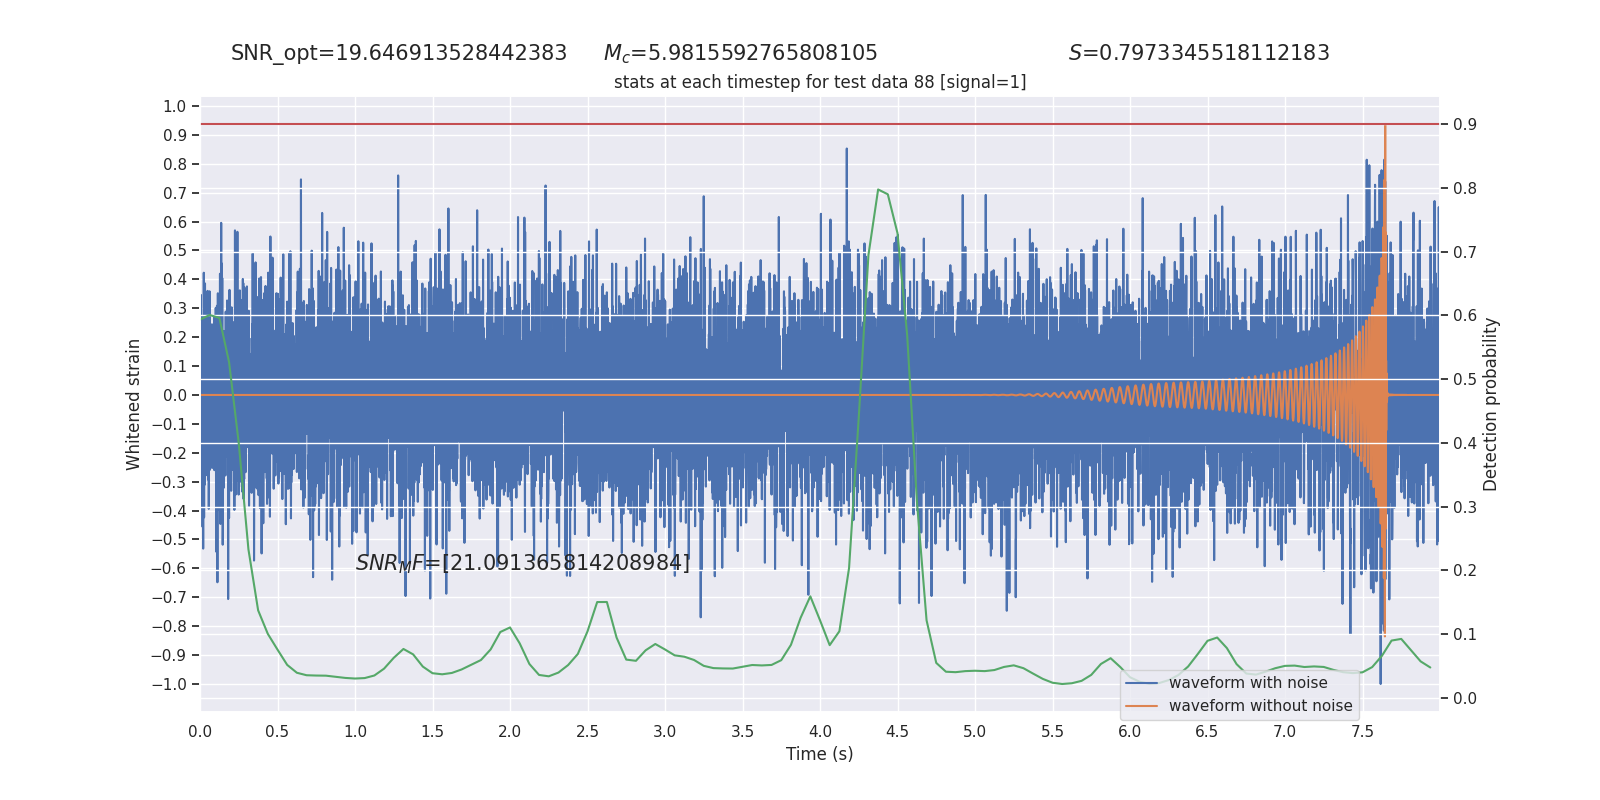
Task: Click the 'waveform without noise' legend entry
Action: (1260, 706)
